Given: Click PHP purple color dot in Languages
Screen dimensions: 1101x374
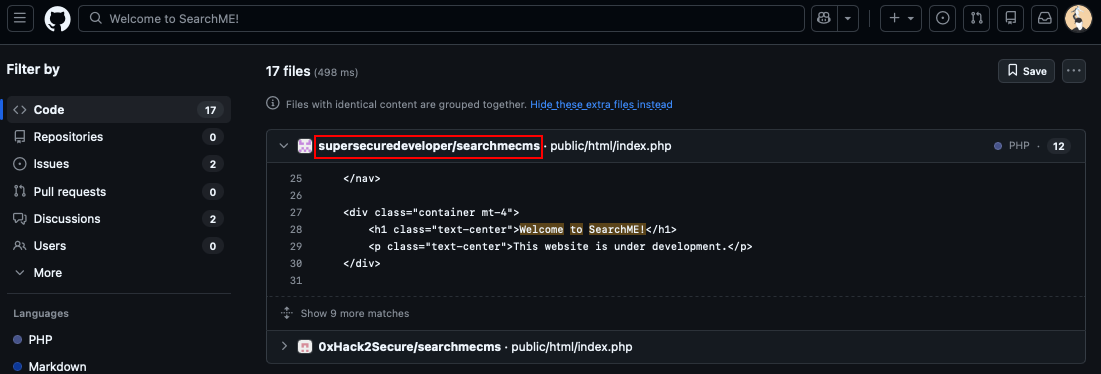Looking at the screenshot, I should coord(18,340).
